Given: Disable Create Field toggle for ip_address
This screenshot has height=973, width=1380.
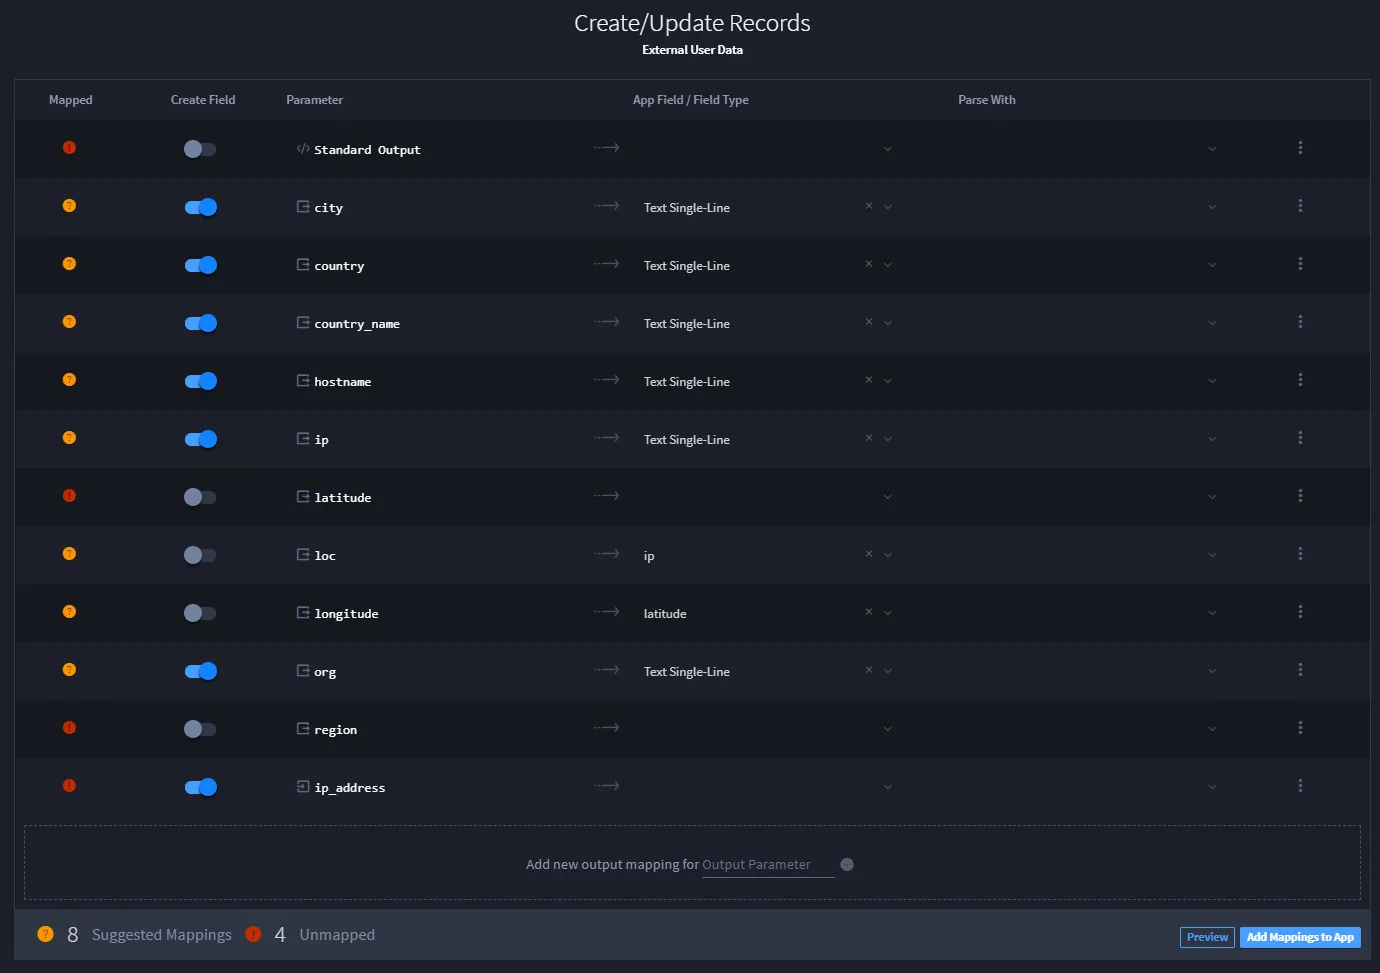Looking at the screenshot, I should click(200, 787).
